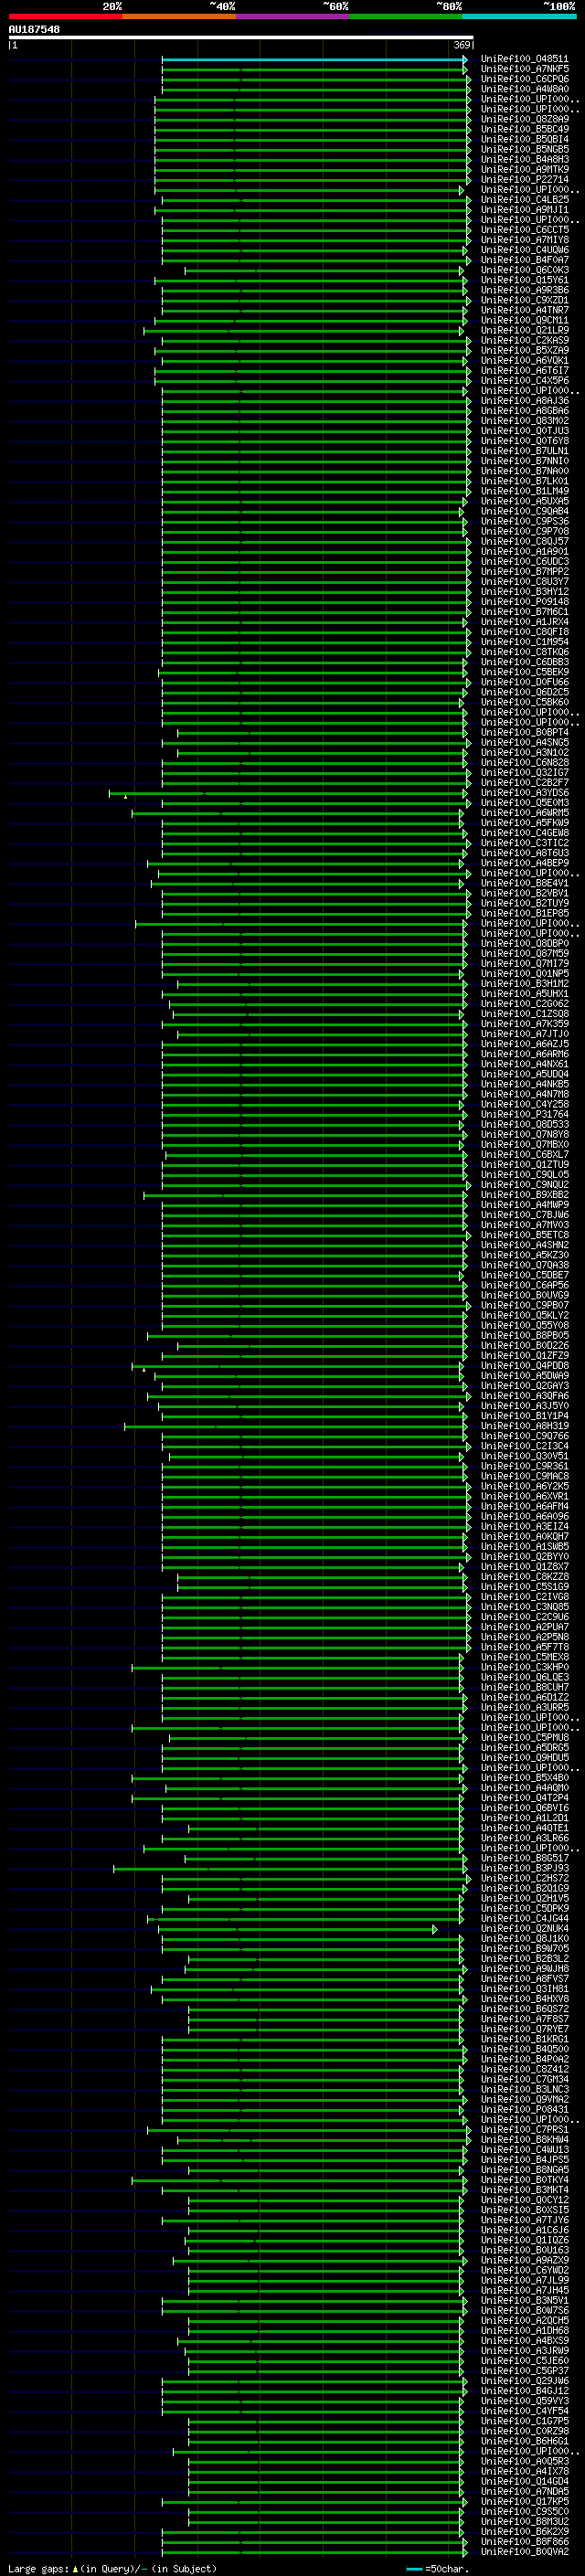Viewport: 585px width, 2576px height.
Task: Click the UniRef100_A9AZX9 label
Action: 524,2260
